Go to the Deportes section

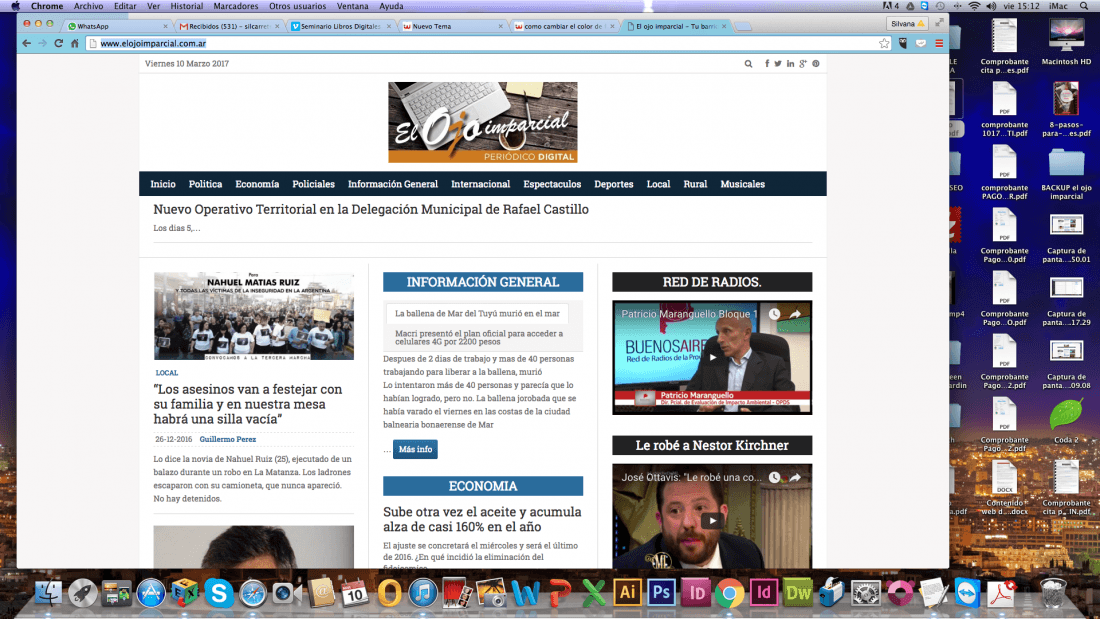pyautogui.click(x=614, y=184)
